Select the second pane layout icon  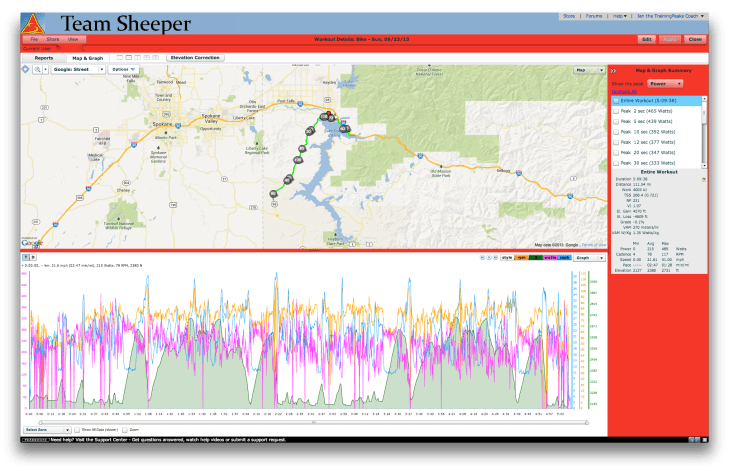click(131, 58)
